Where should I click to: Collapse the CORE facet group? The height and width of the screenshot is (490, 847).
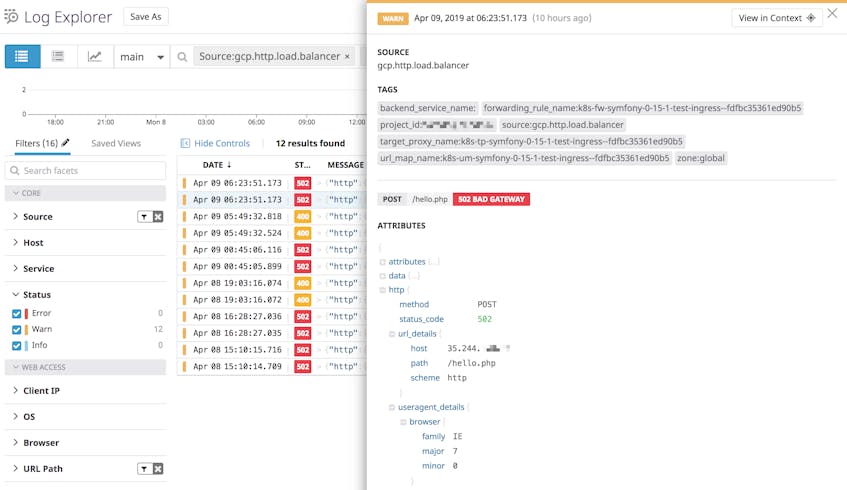(x=85, y=193)
